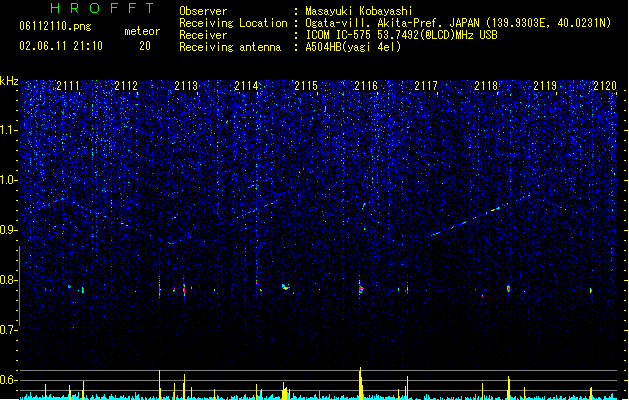Click the 2117 time marker
Screen dimensions: 629x400
point(426,86)
